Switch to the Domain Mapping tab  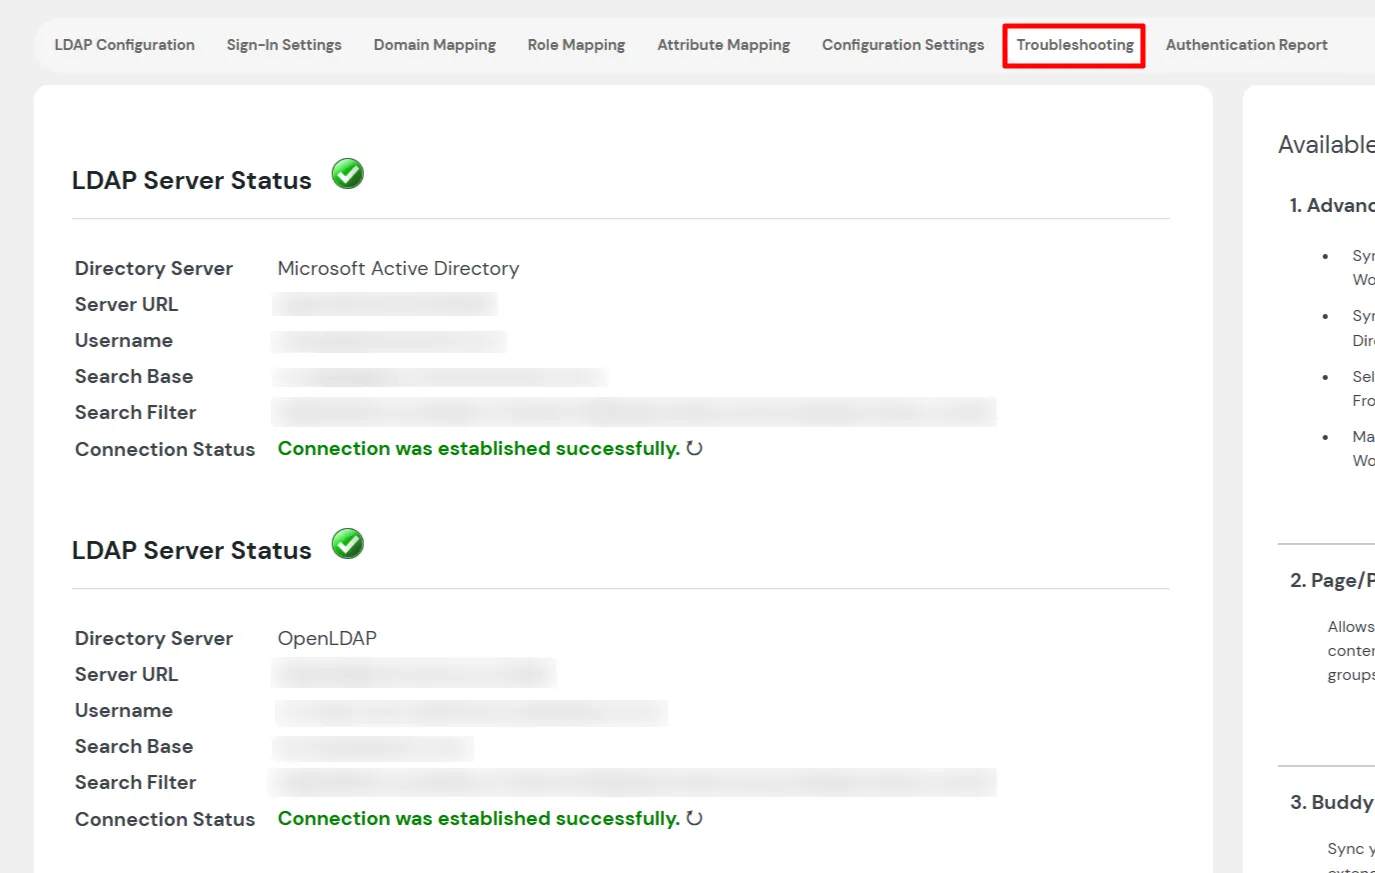(x=434, y=45)
